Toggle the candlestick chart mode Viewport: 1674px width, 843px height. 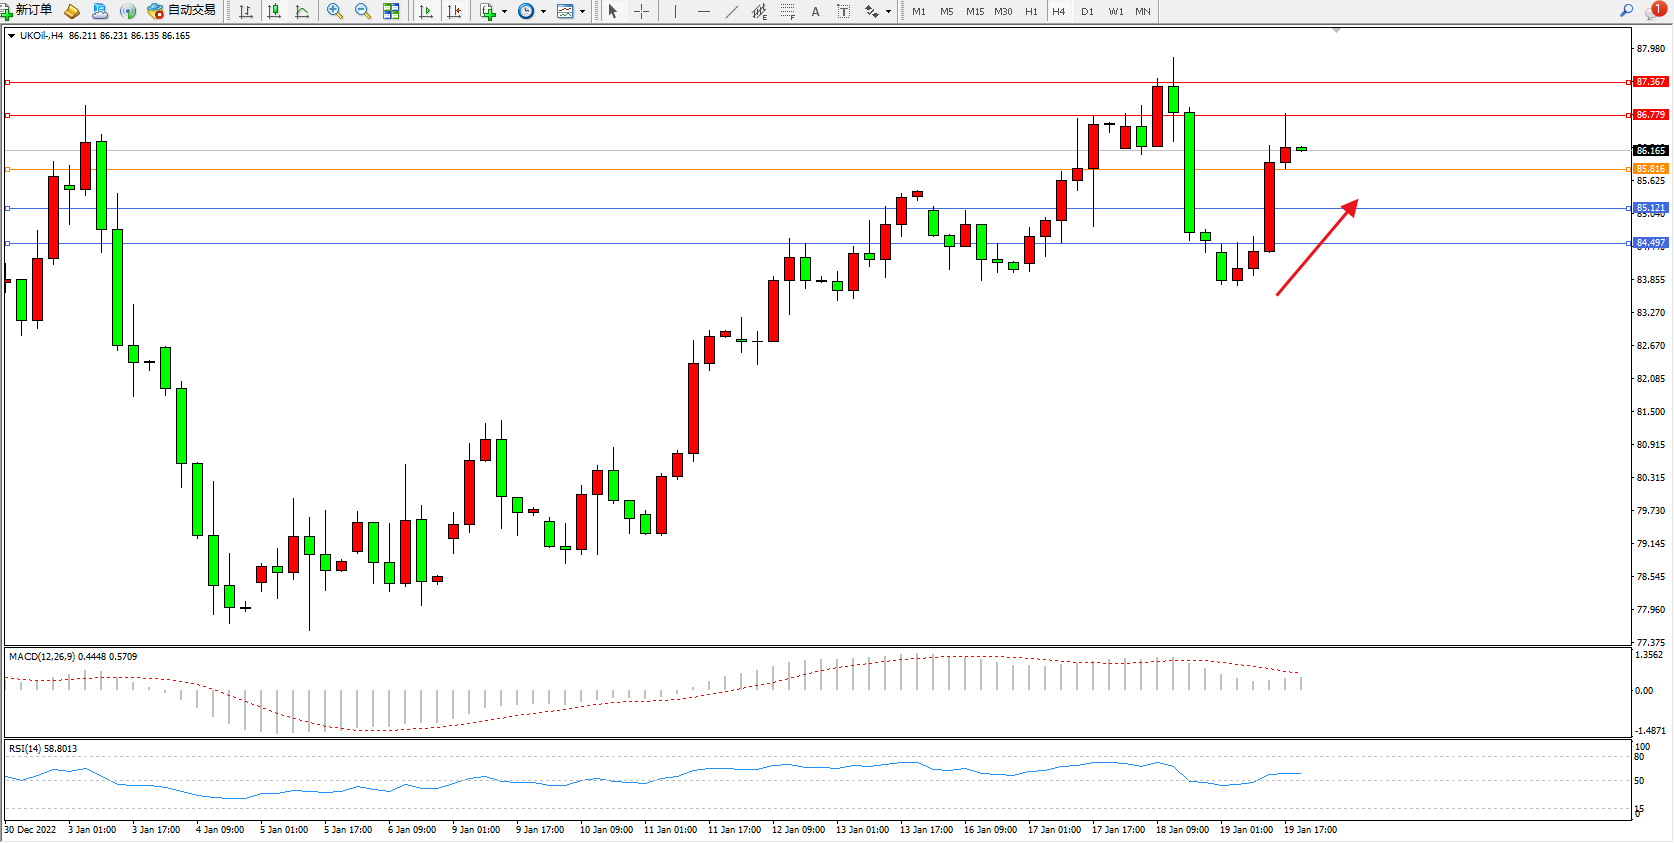click(274, 11)
